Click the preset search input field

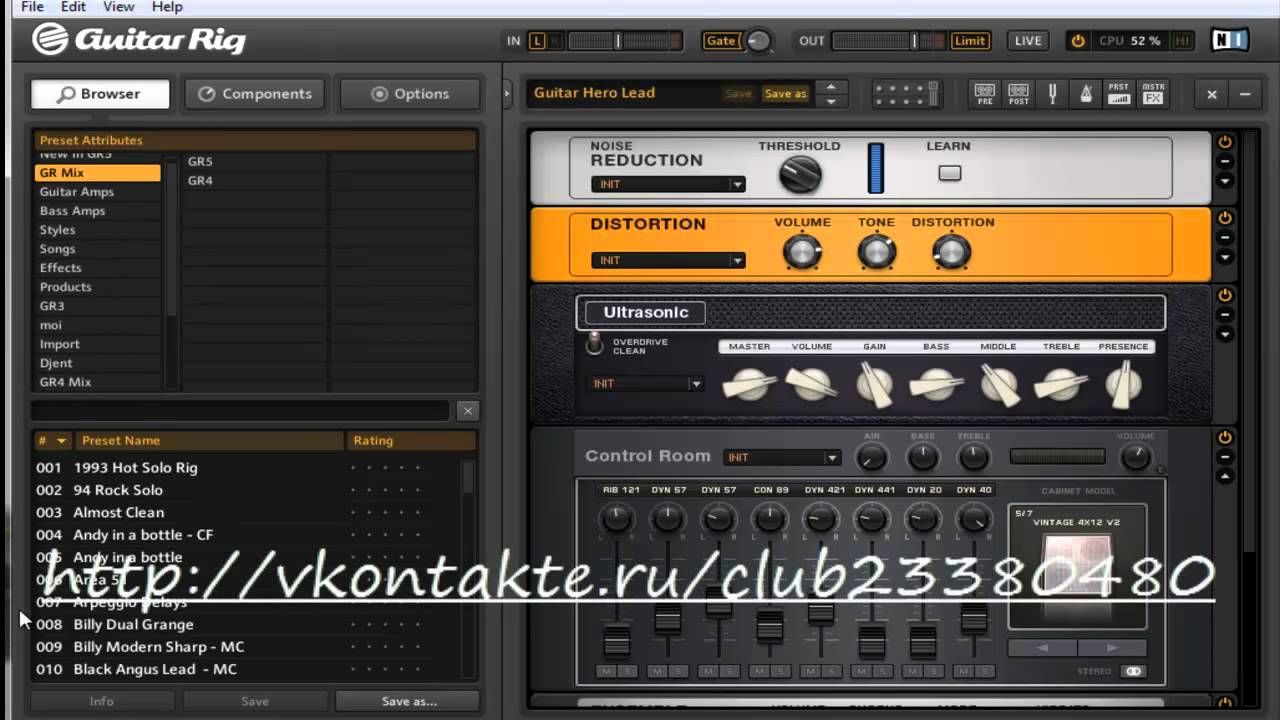[240, 411]
